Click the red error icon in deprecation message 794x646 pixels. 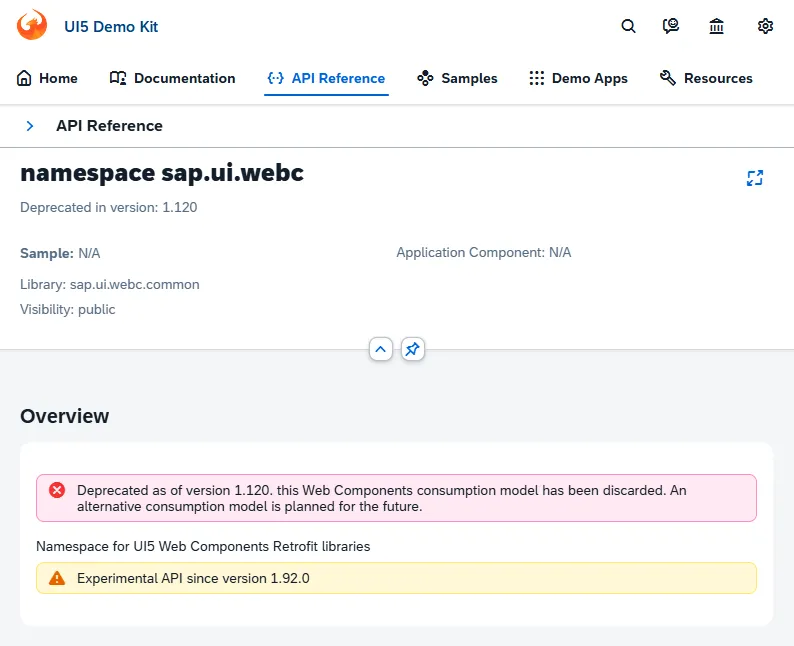[57, 490]
